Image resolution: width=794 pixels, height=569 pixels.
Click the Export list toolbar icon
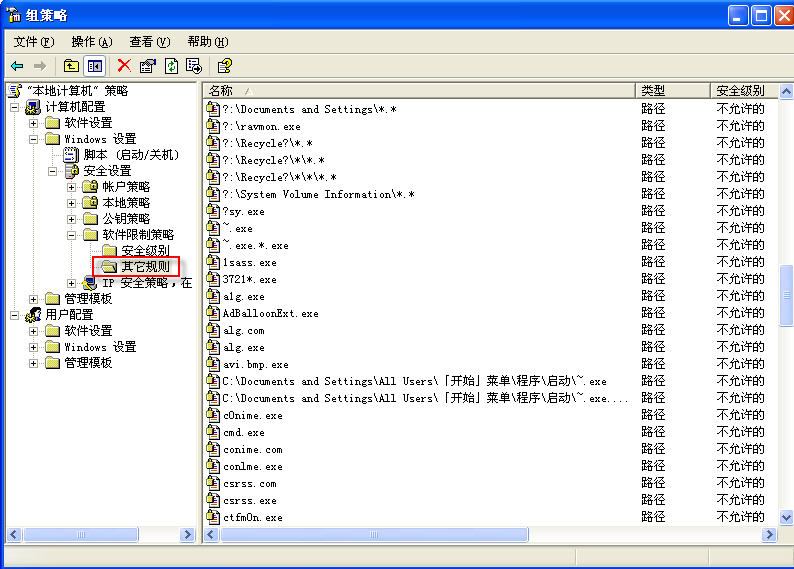[x=194, y=66]
